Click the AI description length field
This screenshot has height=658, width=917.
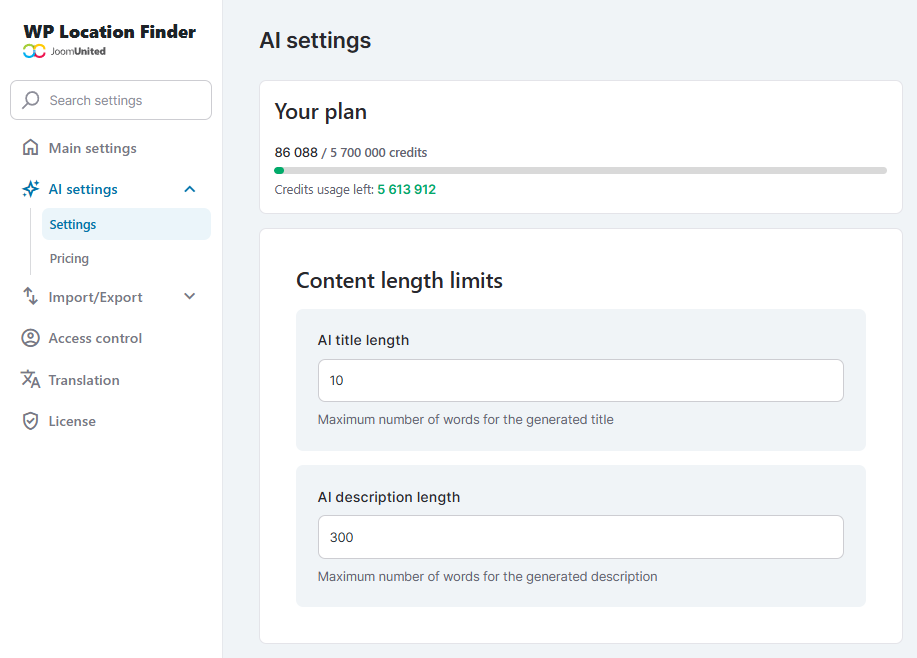[580, 537]
